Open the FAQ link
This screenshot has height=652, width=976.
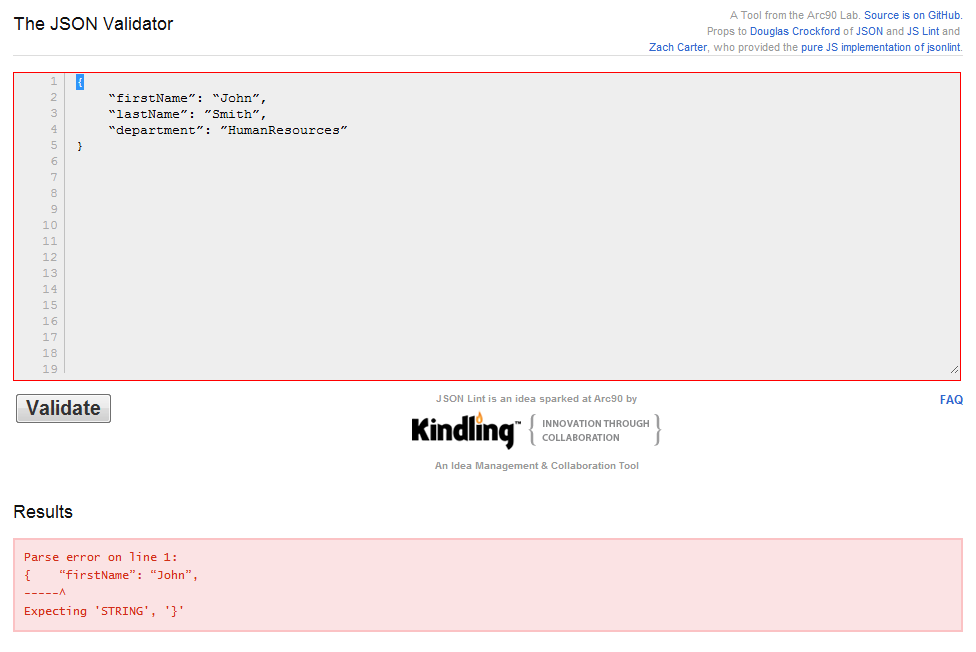[x=951, y=400]
